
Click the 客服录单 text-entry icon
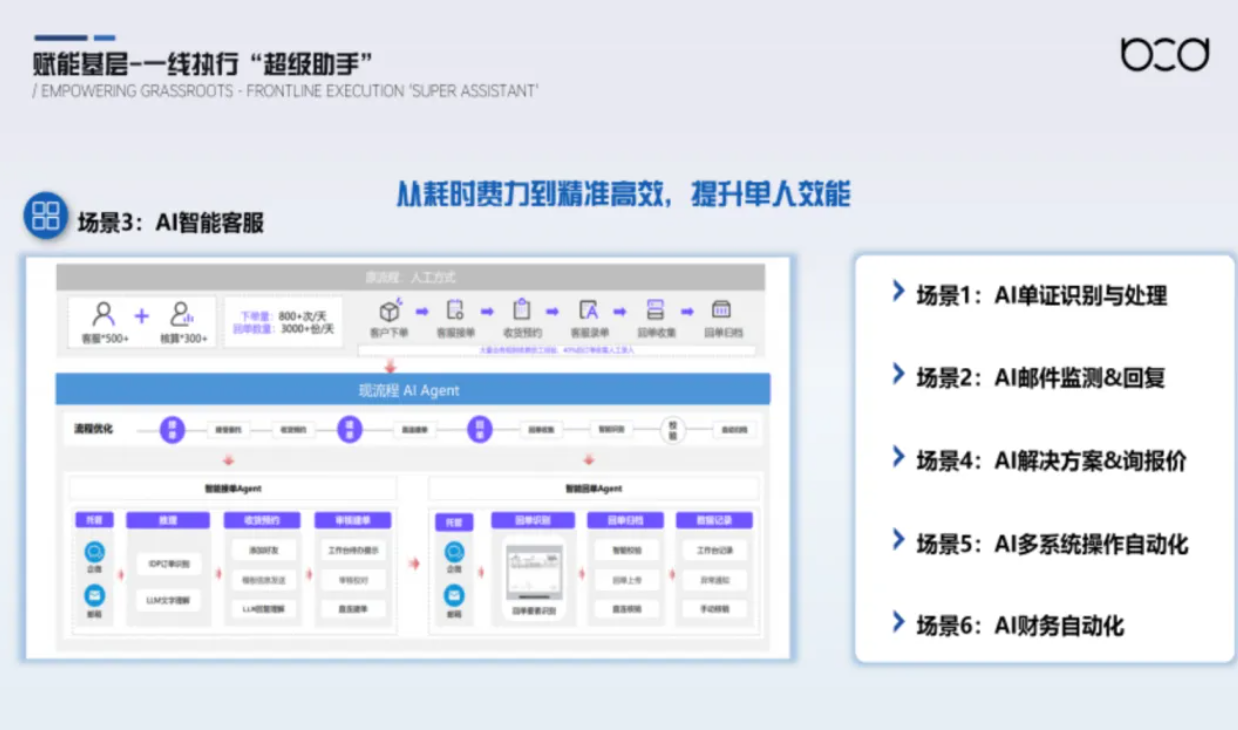click(588, 310)
